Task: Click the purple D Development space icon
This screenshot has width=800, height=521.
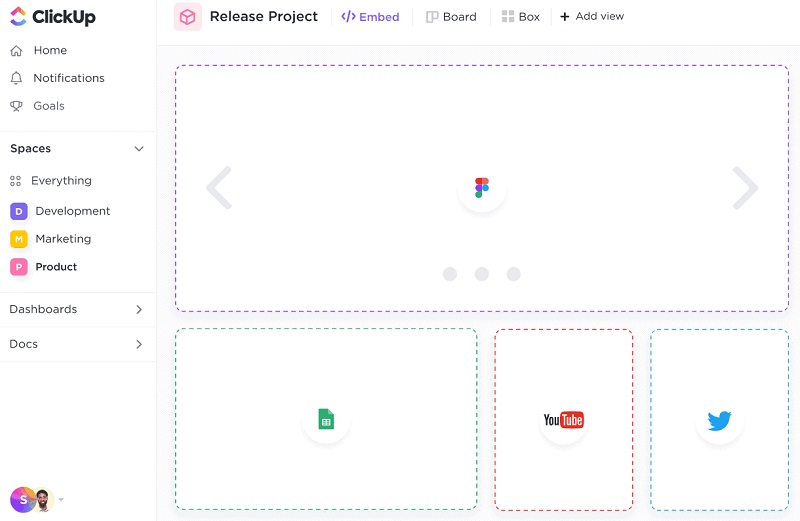Action: click(19, 211)
